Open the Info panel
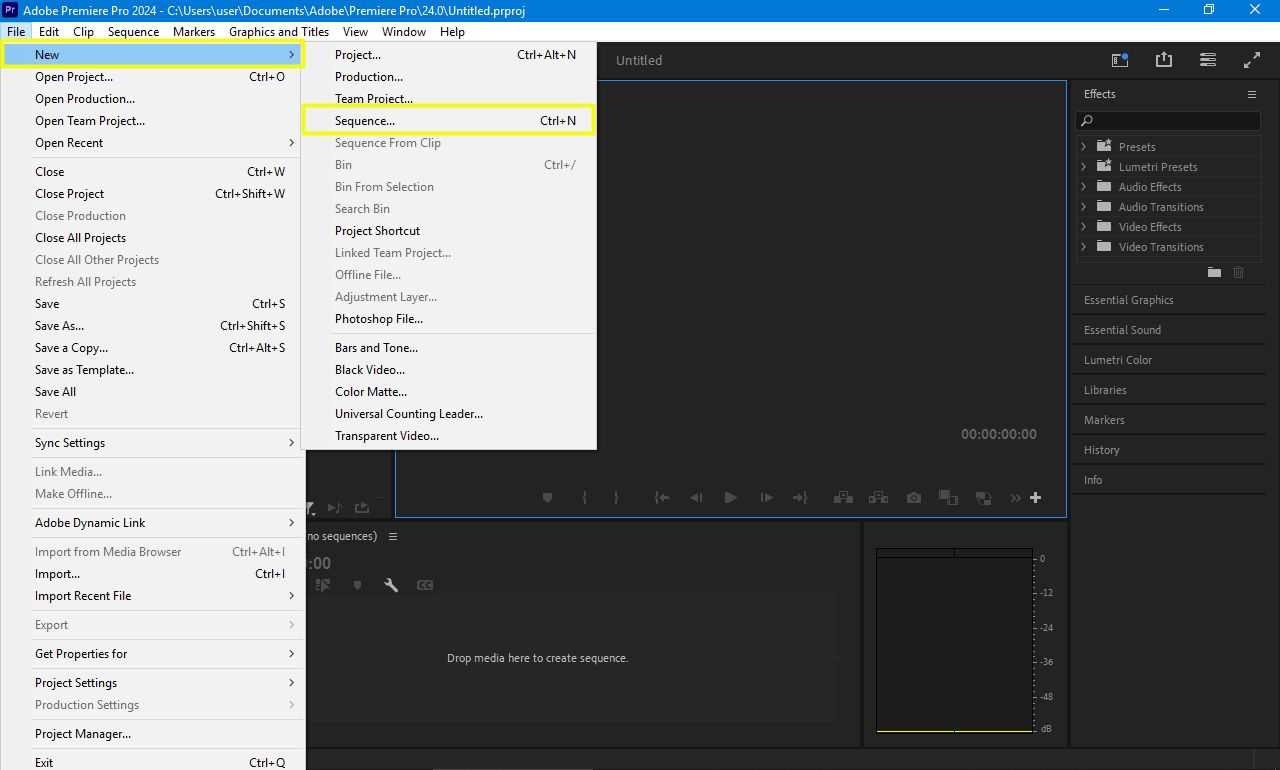The height and width of the screenshot is (770, 1280). tap(1093, 480)
